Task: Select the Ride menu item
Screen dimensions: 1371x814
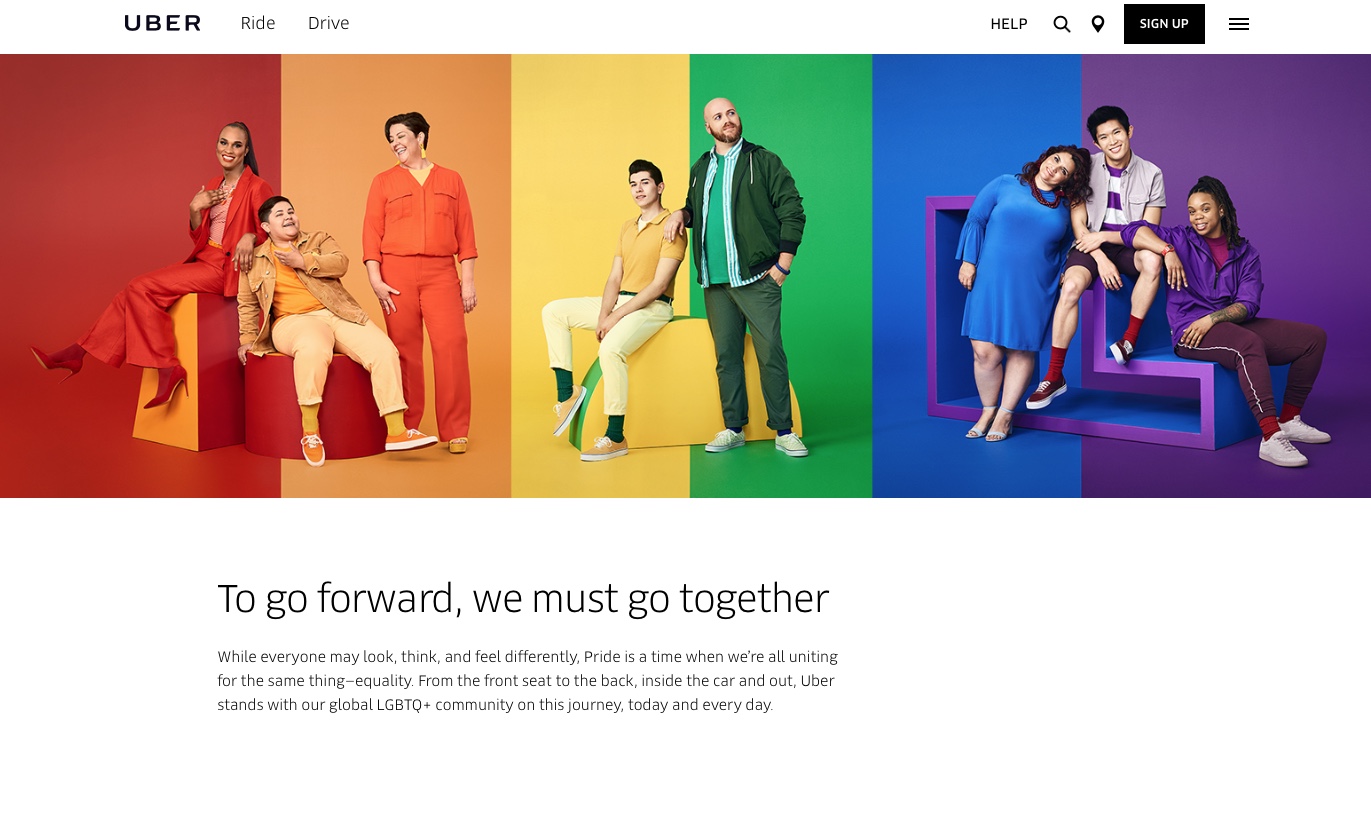Action: point(258,23)
